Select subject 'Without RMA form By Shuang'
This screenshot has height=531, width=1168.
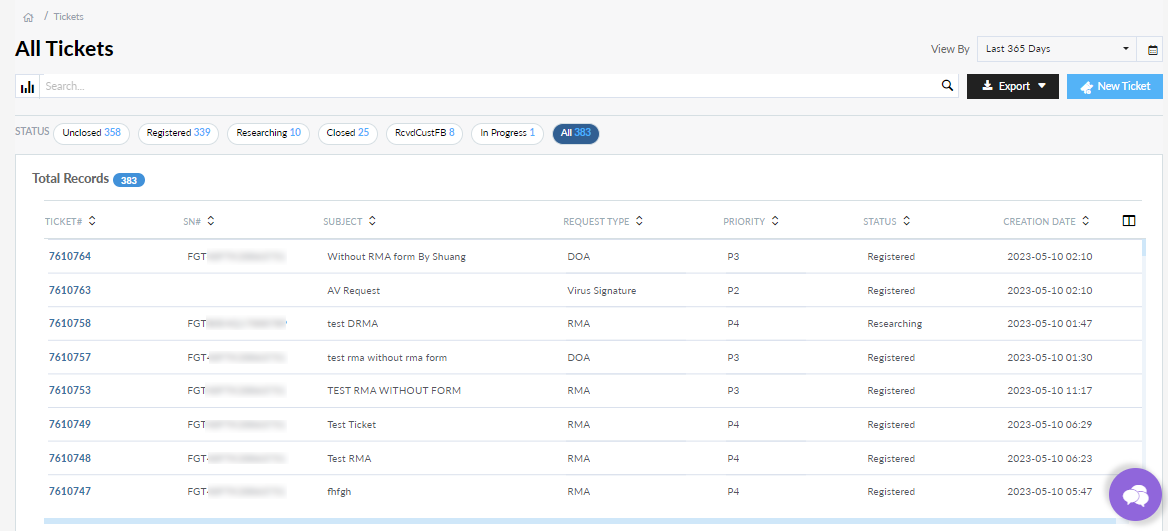396,257
